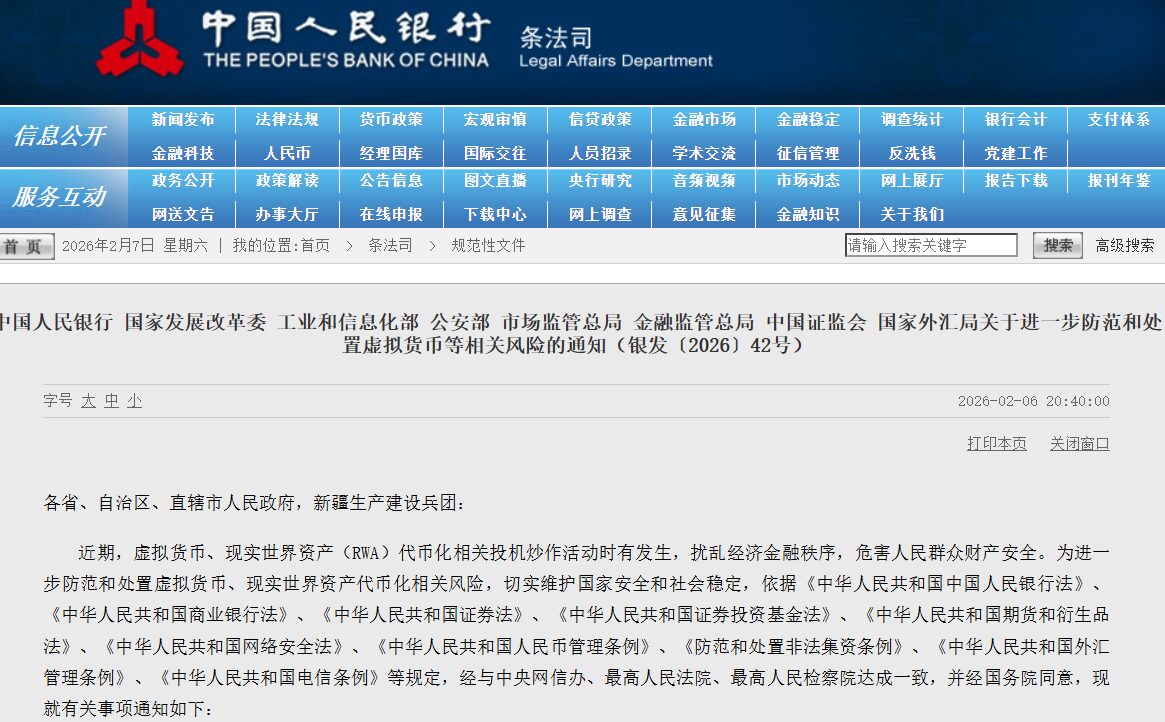Screen dimensions: 1165x722
Task: Click the 关闭窗口 close window link
Action: tap(1079, 444)
